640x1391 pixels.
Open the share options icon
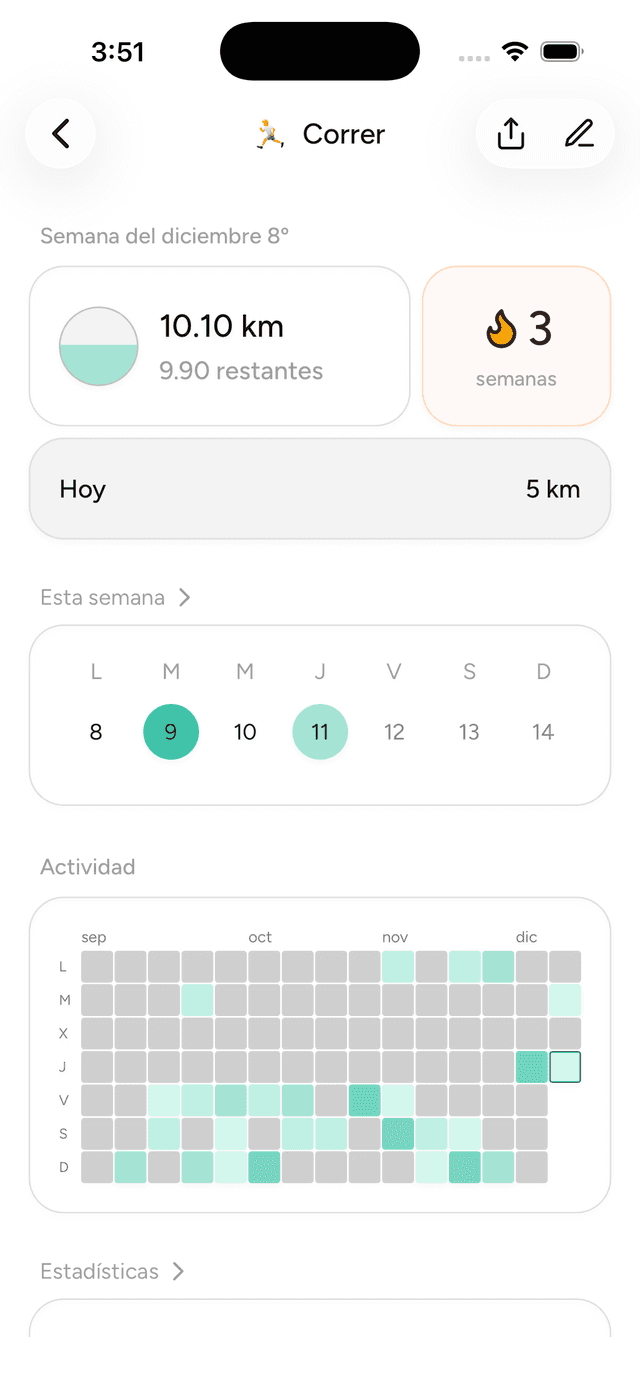tap(511, 133)
